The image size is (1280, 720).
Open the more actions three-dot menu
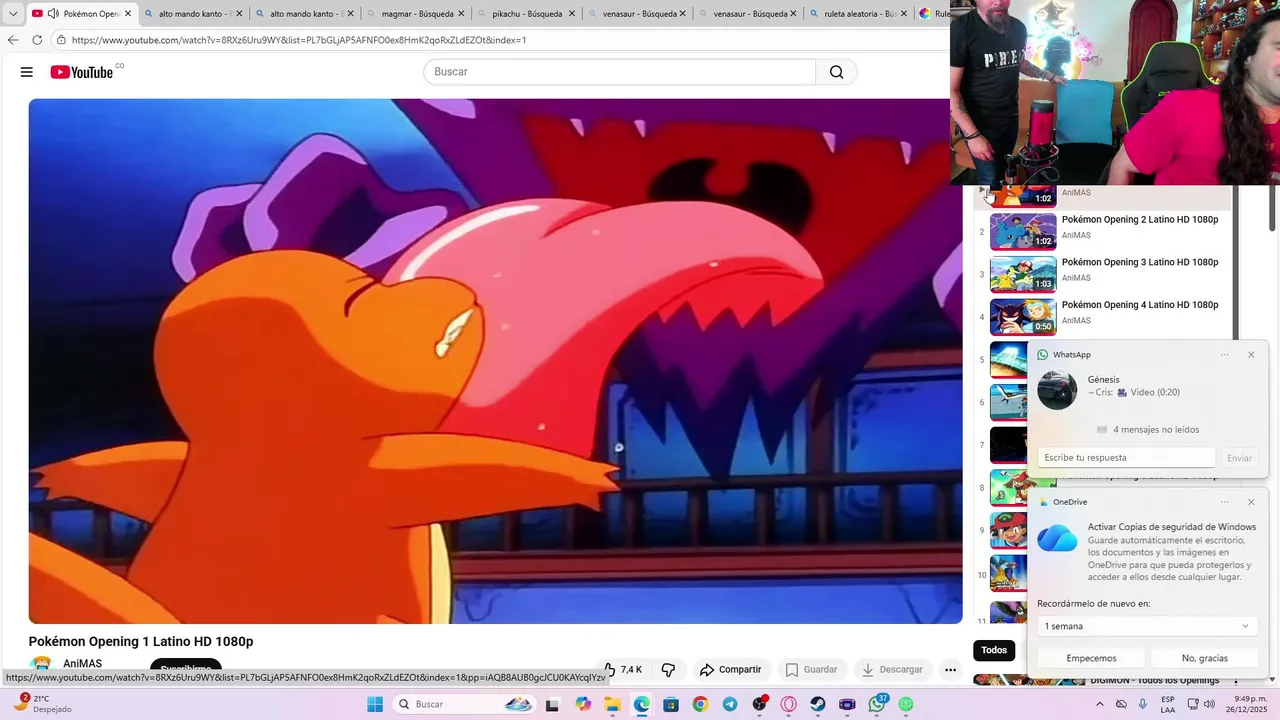pos(950,669)
